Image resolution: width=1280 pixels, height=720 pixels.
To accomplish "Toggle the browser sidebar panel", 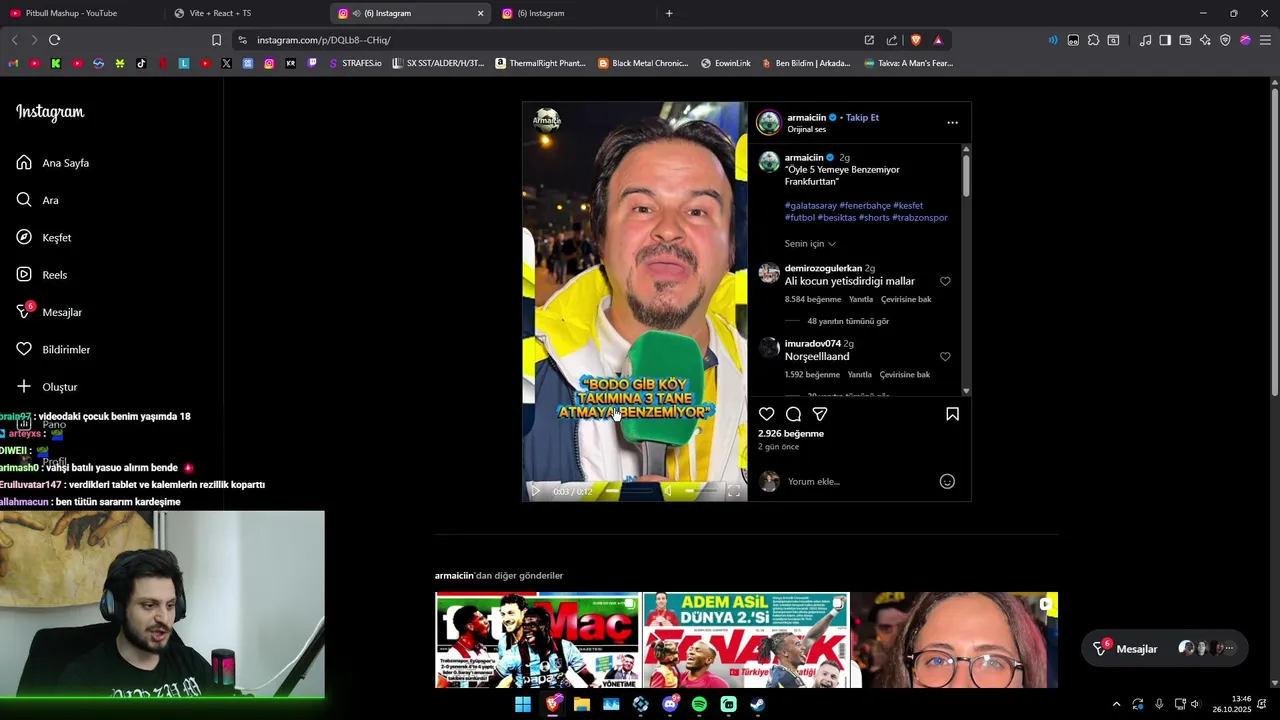I will point(1165,40).
